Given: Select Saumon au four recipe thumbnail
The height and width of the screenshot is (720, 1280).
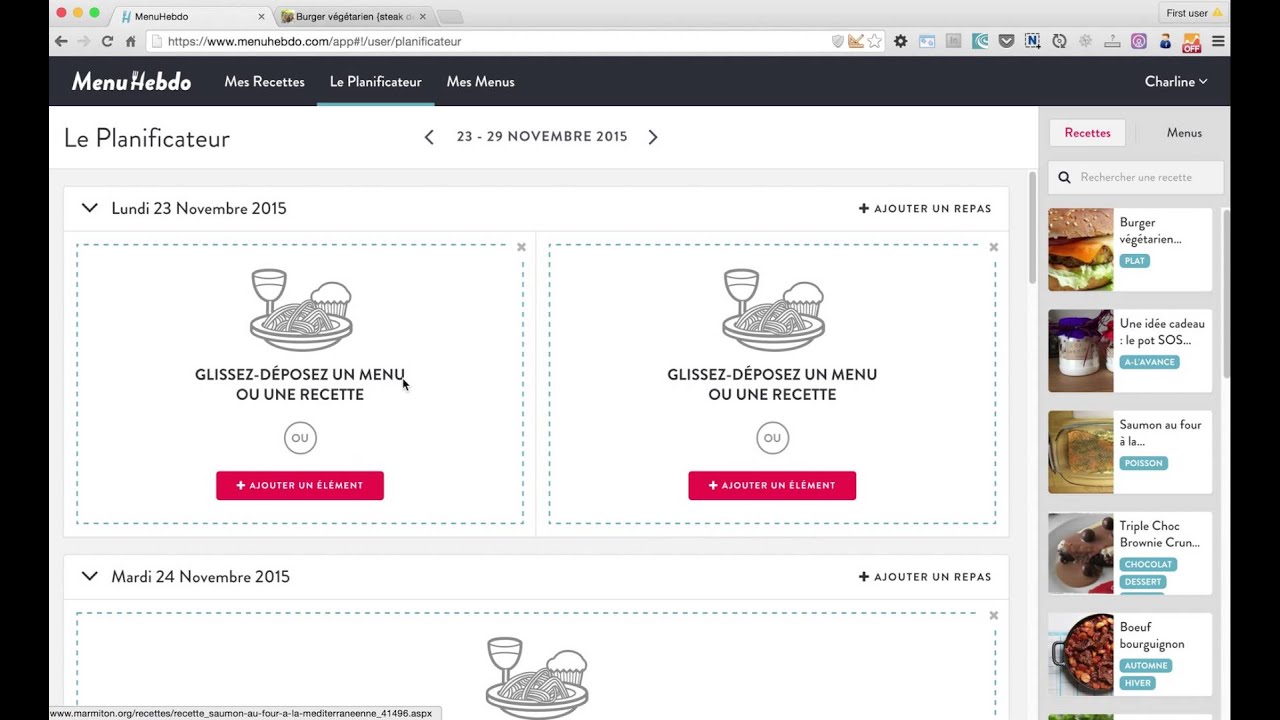Looking at the screenshot, I should tap(1080, 451).
